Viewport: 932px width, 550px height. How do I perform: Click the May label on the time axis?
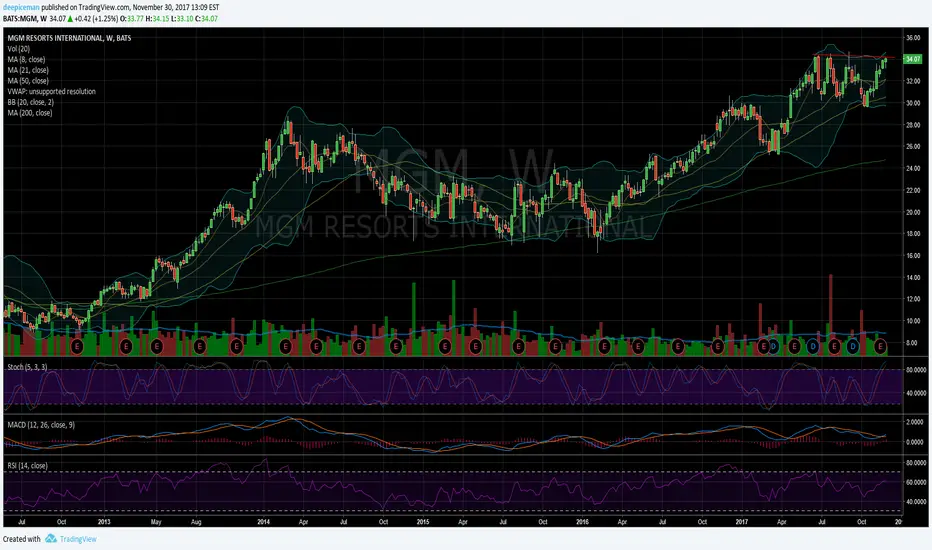156,522
